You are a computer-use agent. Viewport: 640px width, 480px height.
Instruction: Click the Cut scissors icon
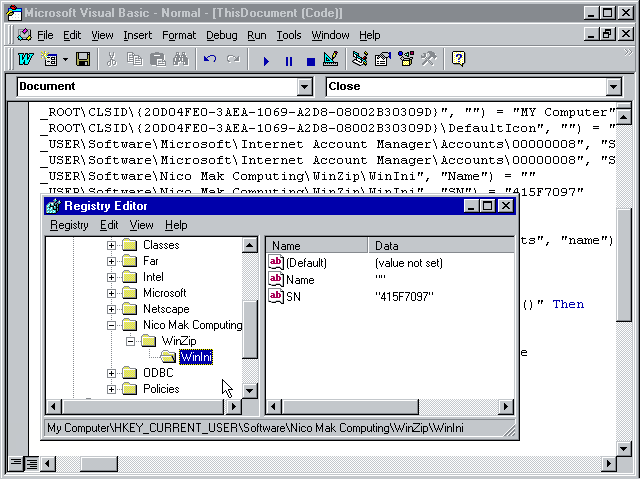click(x=111, y=60)
